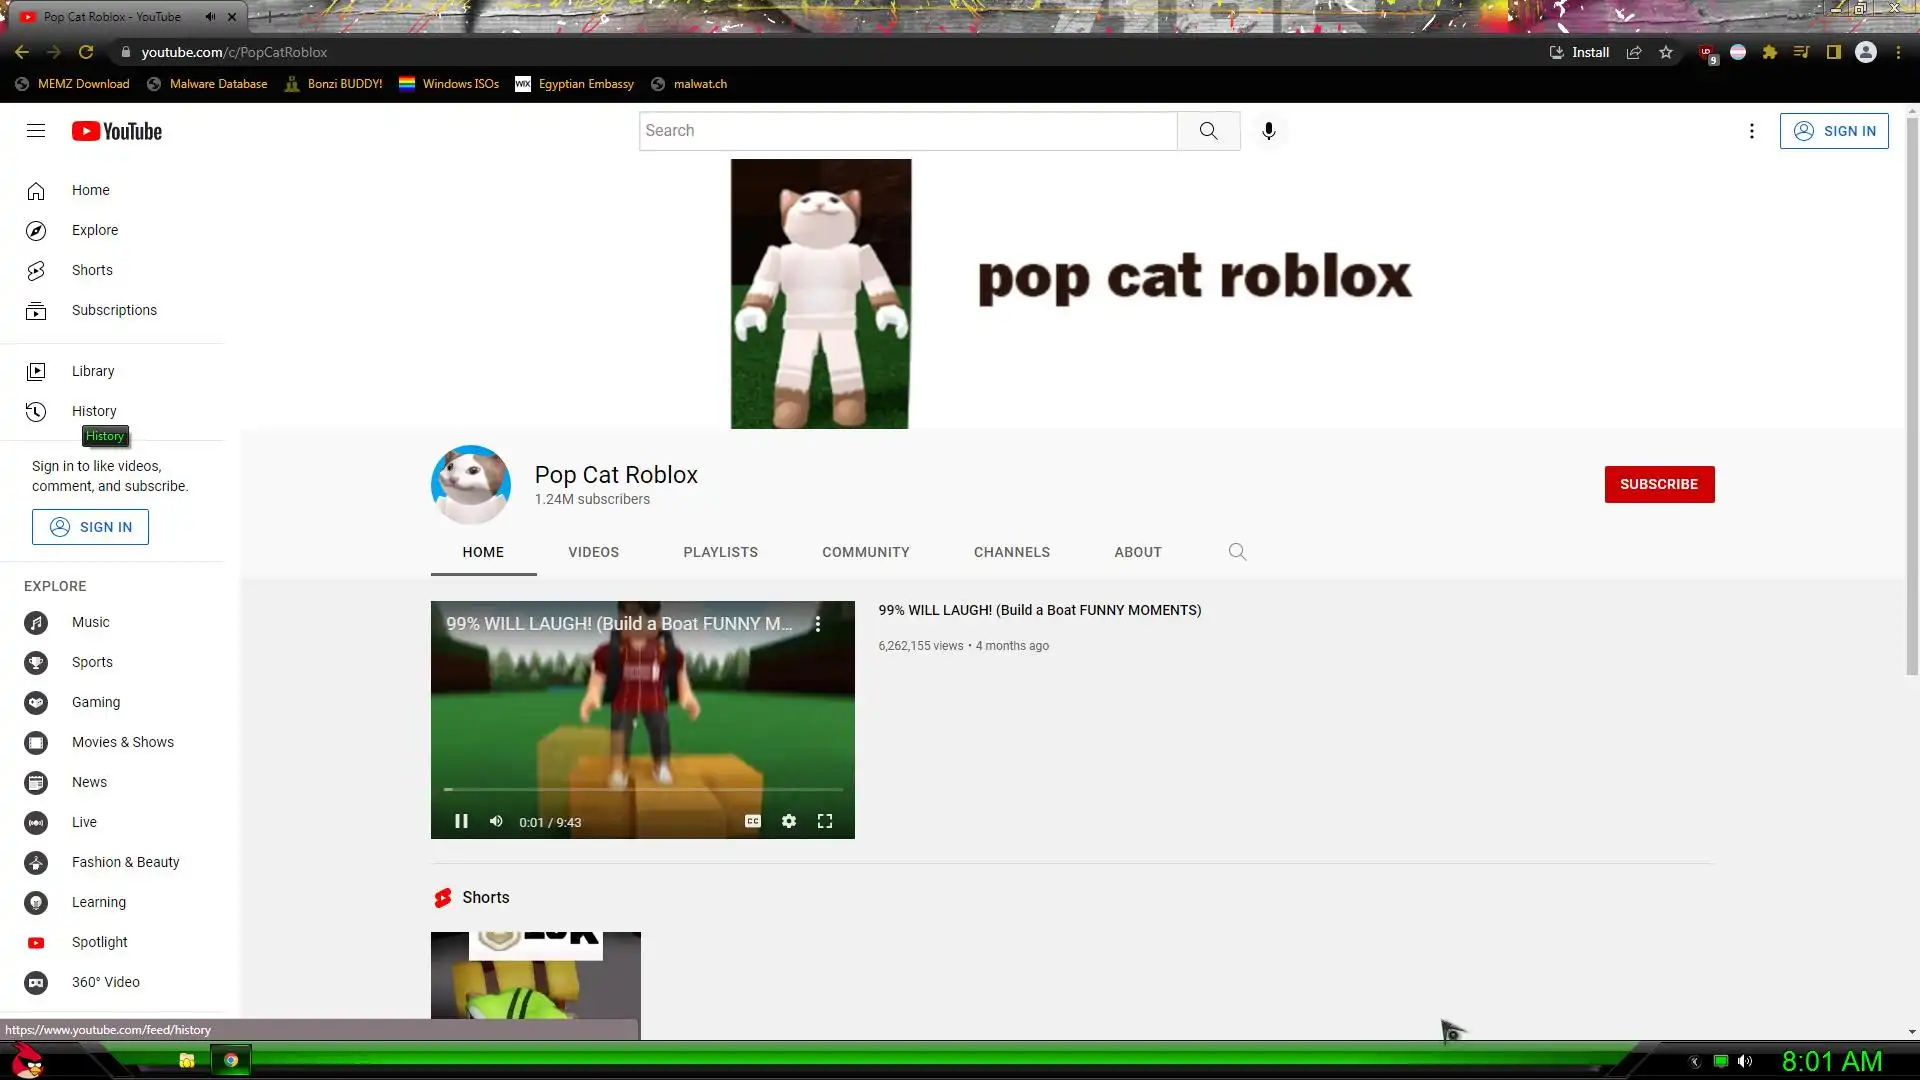Open the hamburger guide menu

point(36,131)
